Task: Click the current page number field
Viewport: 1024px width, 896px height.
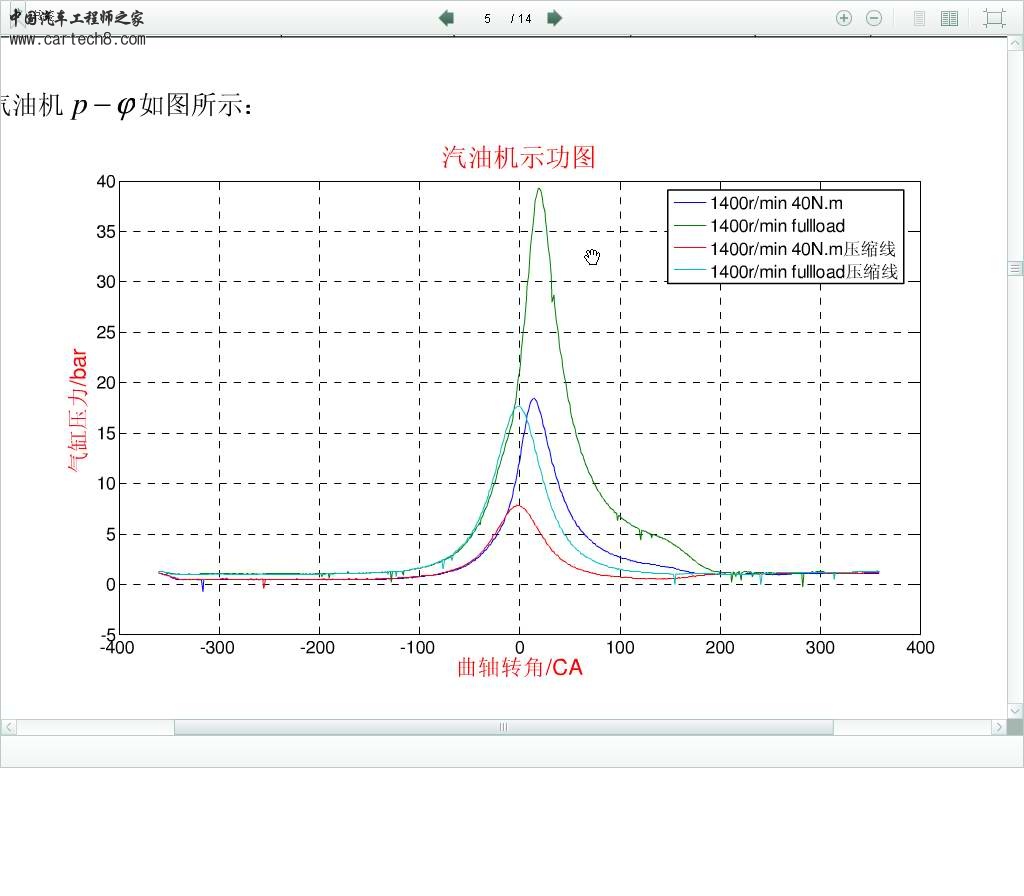Action: (x=487, y=18)
